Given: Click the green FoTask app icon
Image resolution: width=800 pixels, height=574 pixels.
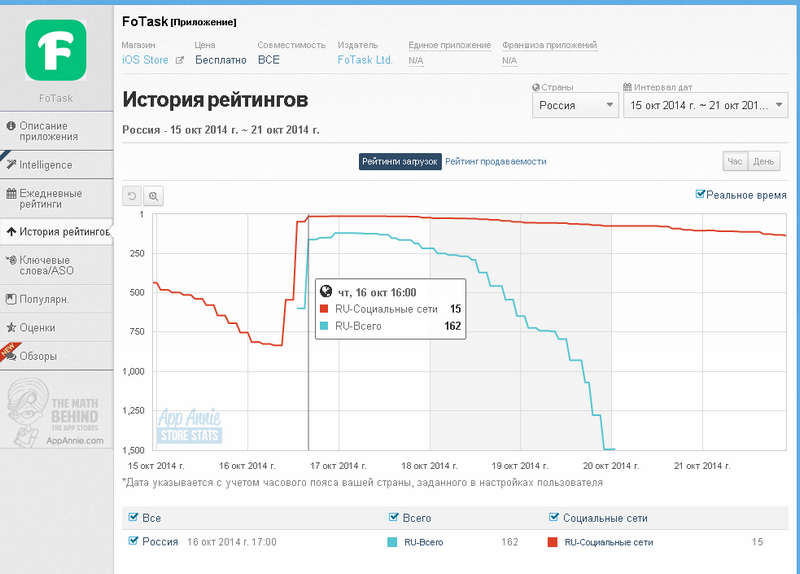Looking at the screenshot, I should [56, 50].
